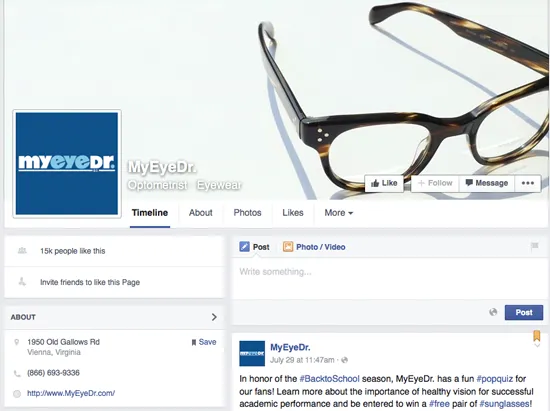The height and width of the screenshot is (411, 550).
Task: Click the invite friends person icon
Action: [22, 282]
